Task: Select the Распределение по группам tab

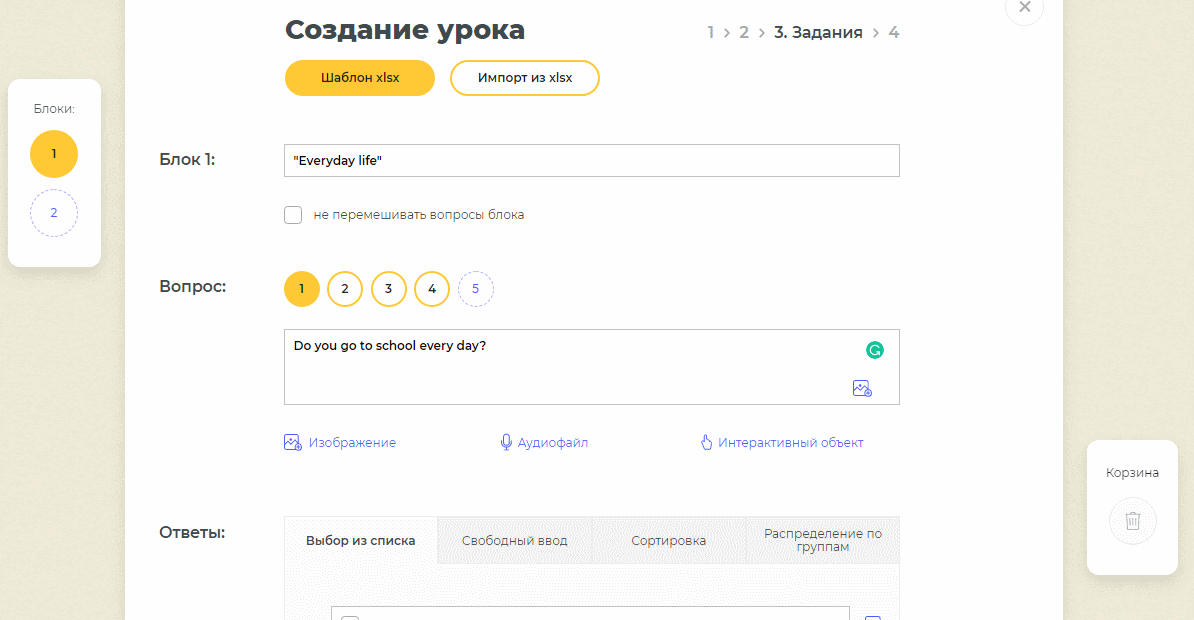Action: [822, 540]
